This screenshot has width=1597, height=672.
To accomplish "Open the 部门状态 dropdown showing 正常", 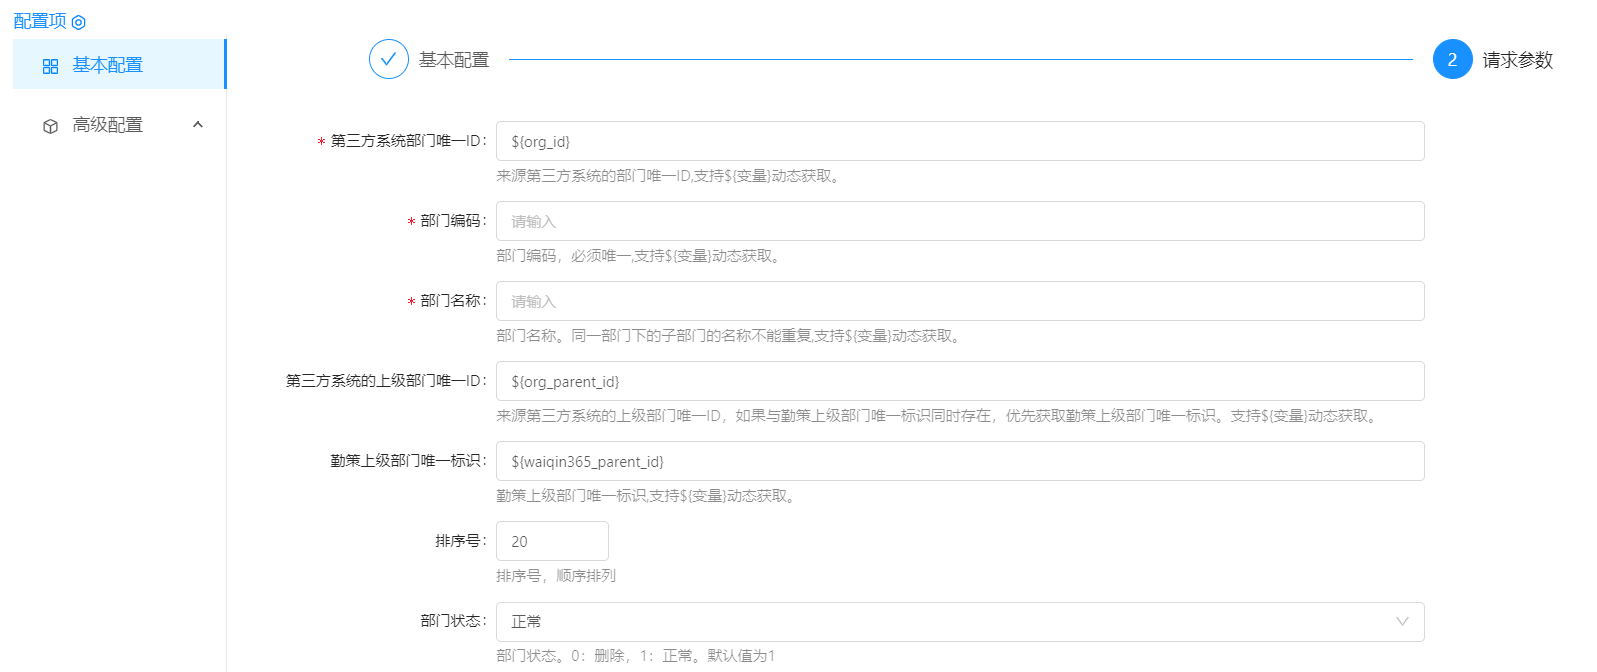I will (959, 621).
